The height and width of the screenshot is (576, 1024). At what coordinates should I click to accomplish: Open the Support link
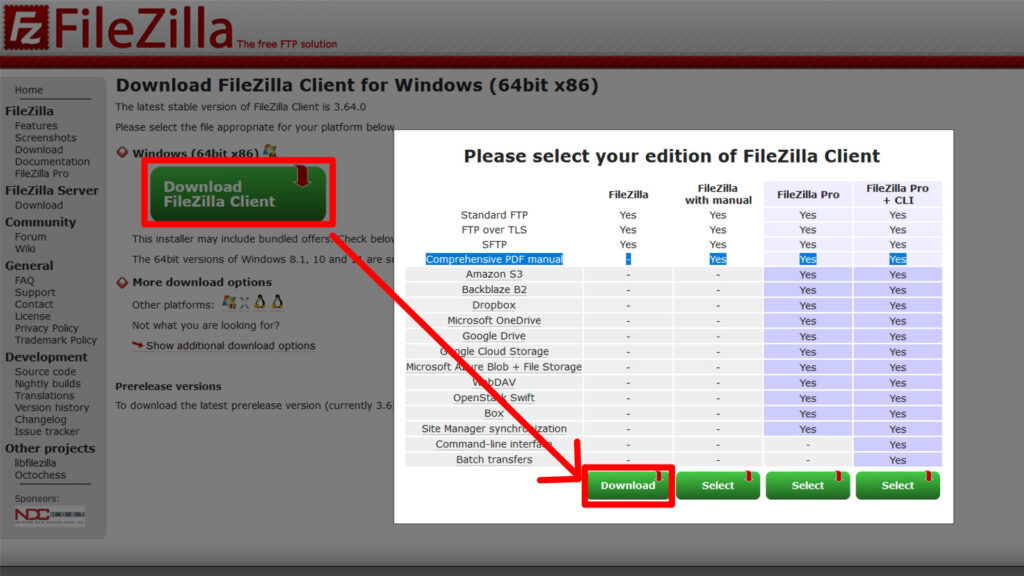click(35, 293)
